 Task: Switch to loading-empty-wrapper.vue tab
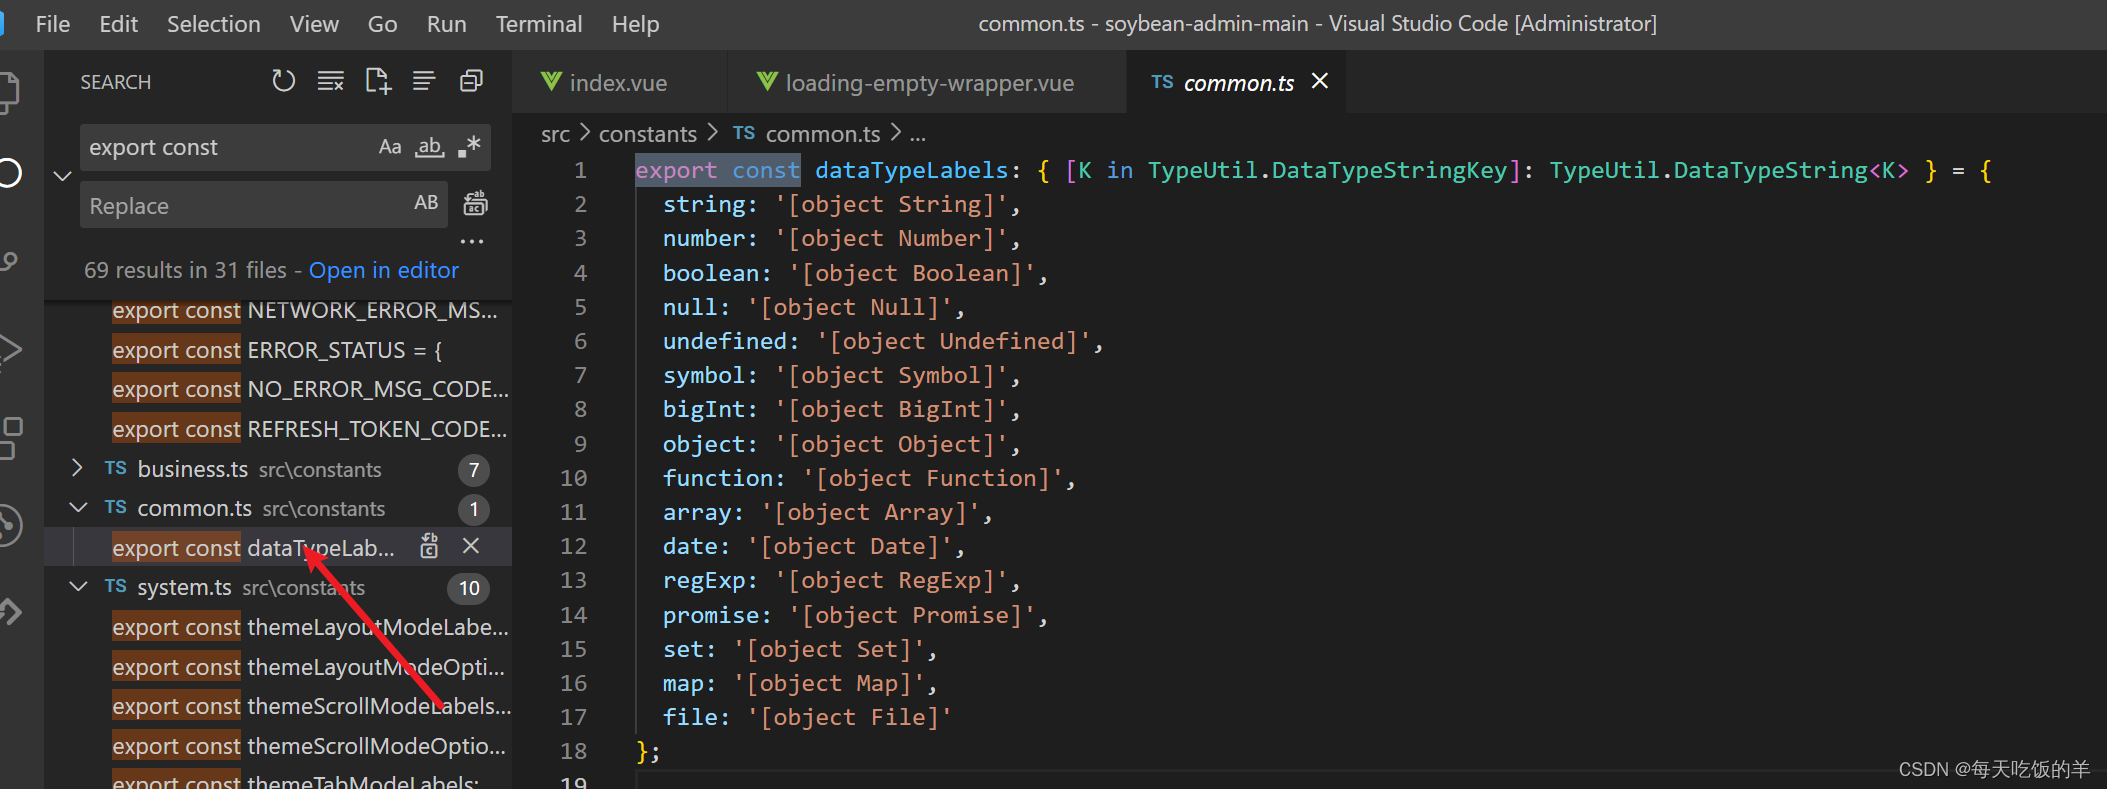[x=929, y=83]
